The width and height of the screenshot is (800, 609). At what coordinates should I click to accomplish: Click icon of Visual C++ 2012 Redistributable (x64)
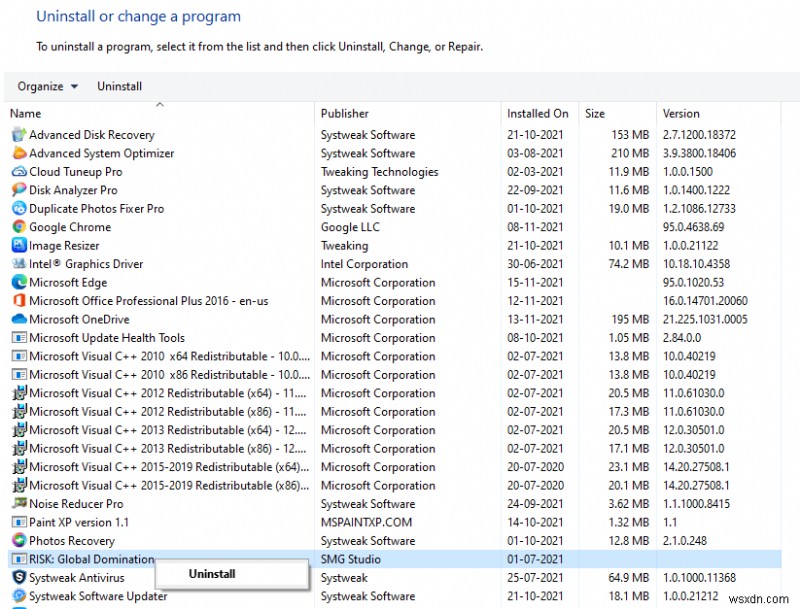(19, 393)
